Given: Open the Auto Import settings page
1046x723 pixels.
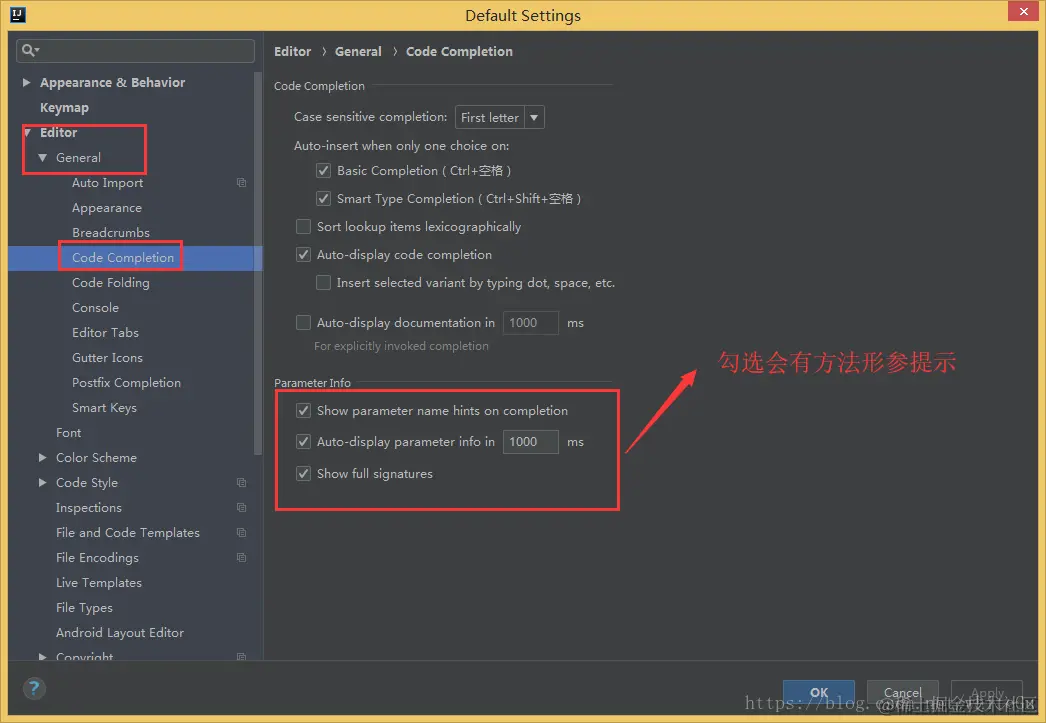Looking at the screenshot, I should tap(107, 183).
